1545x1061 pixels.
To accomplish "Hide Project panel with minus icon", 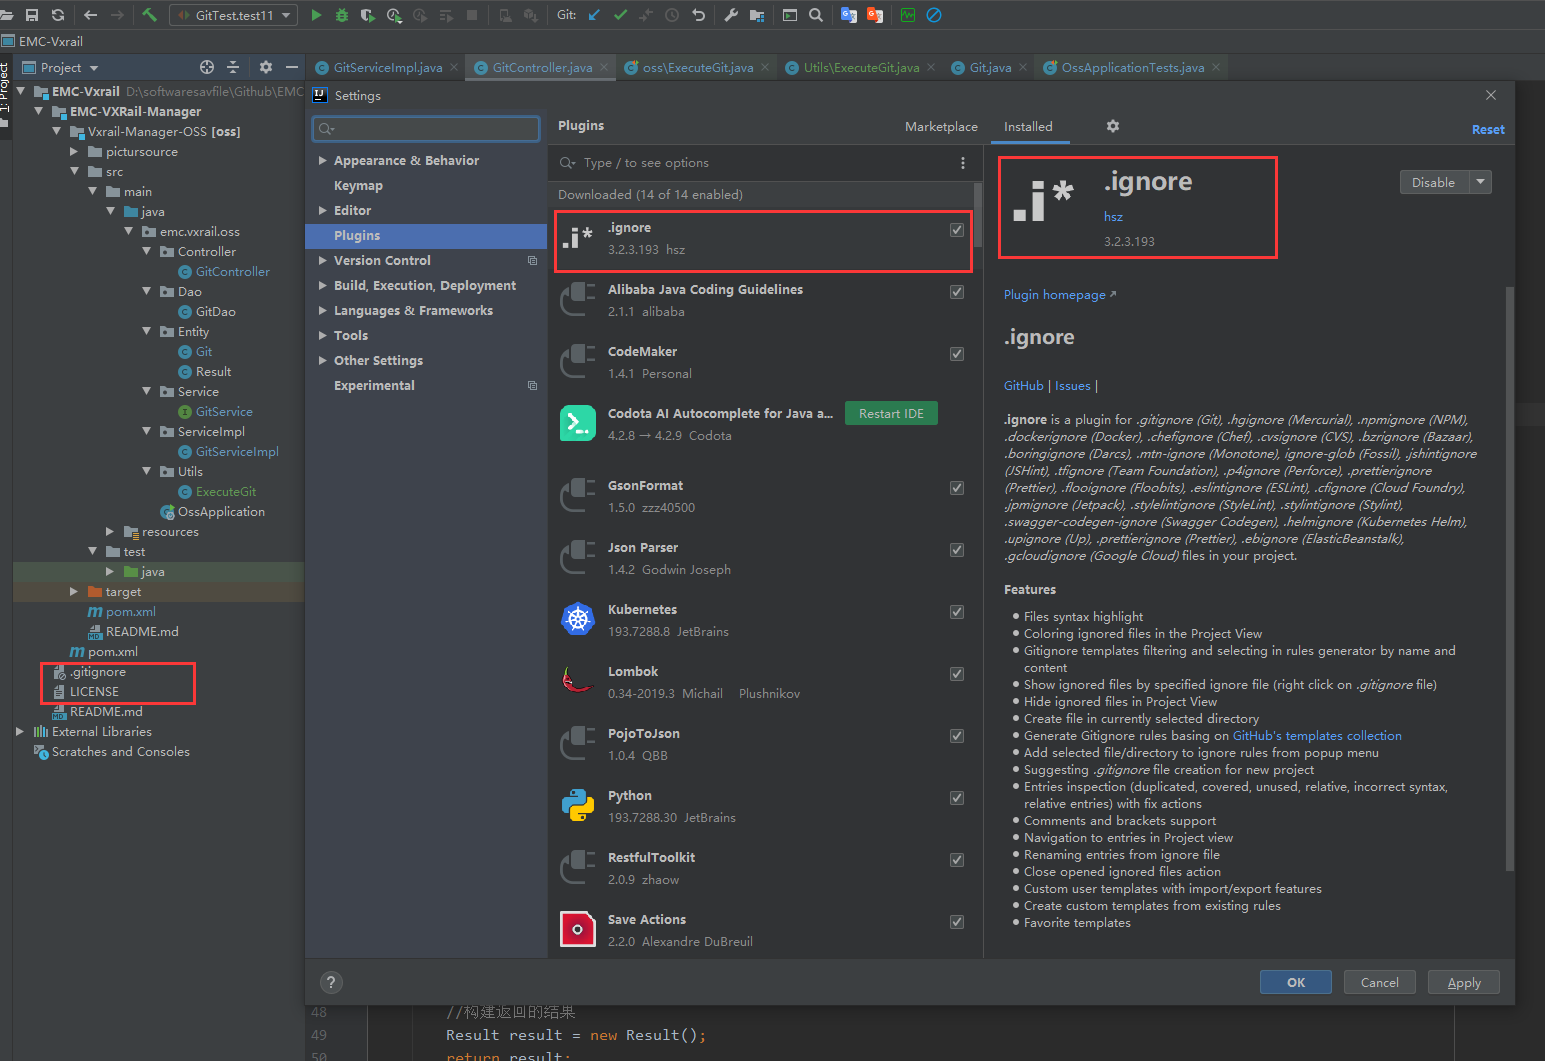I will (292, 67).
